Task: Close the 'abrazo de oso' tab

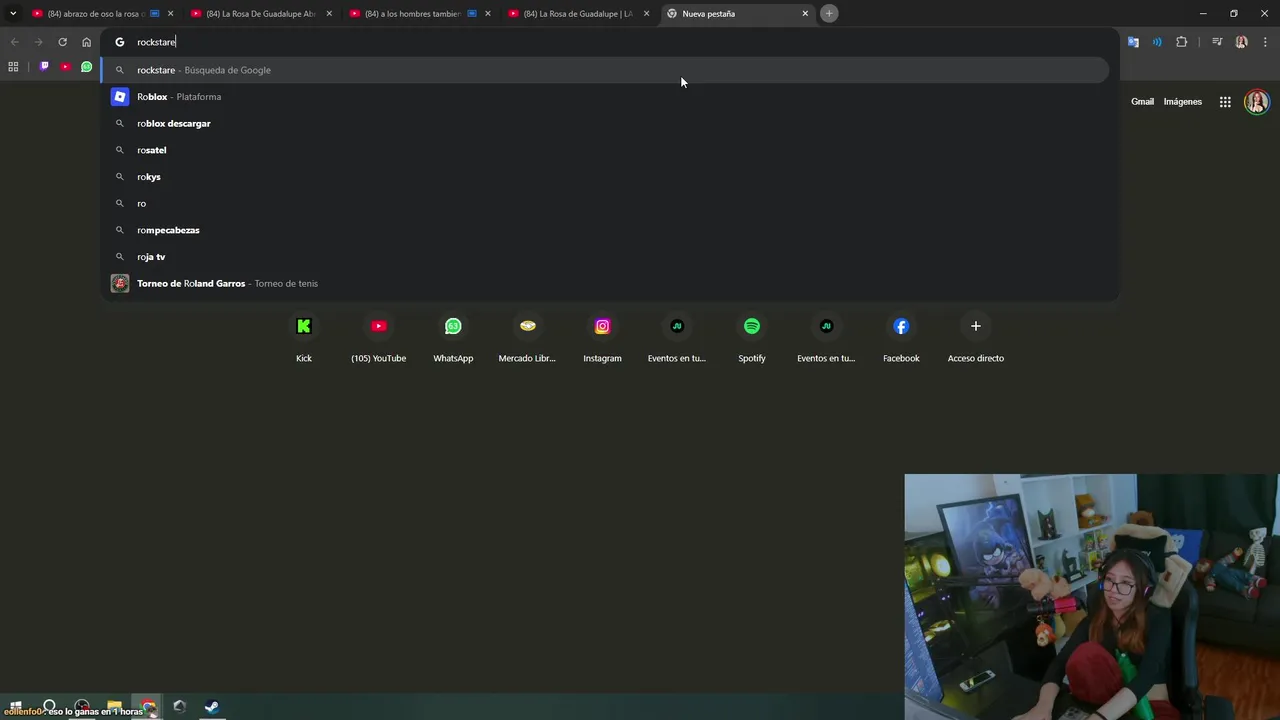Action: tap(170, 13)
